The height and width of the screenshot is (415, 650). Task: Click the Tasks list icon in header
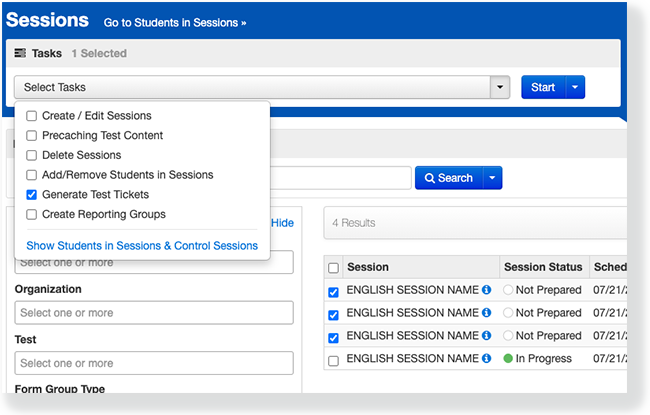20,53
